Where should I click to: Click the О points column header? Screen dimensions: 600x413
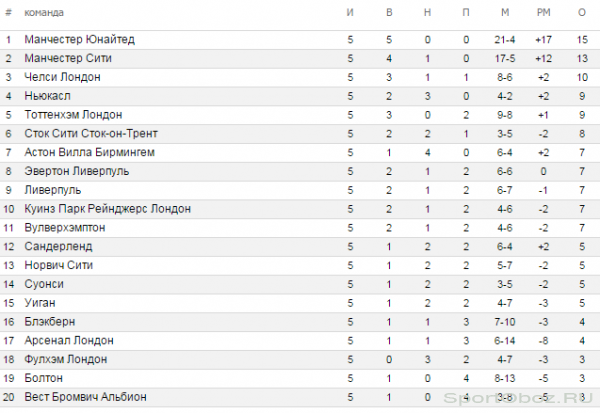582,13
